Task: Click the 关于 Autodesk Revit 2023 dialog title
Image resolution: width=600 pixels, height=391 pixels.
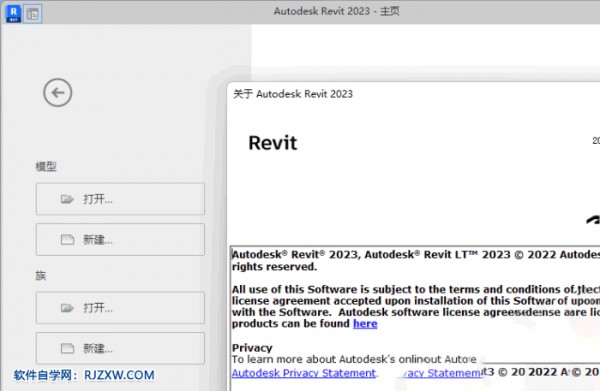Action: pos(293,94)
